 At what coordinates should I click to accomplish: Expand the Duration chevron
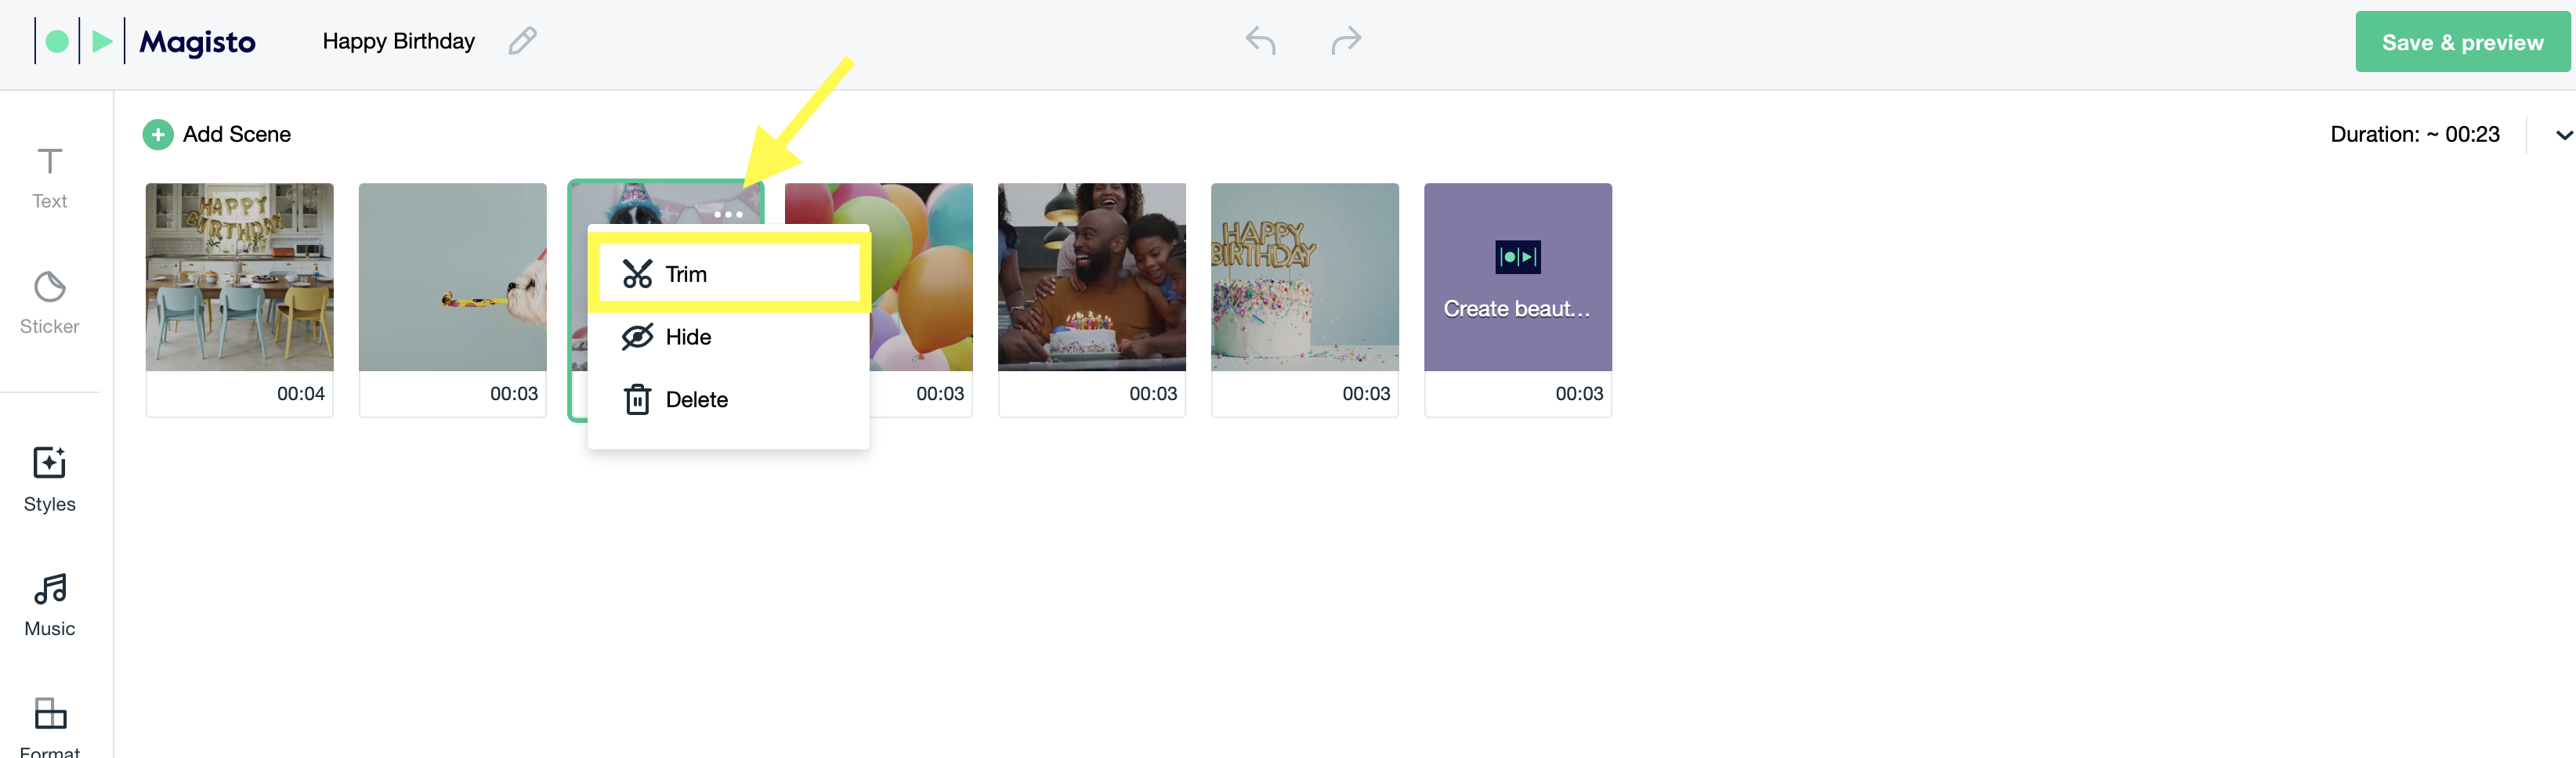2563,135
